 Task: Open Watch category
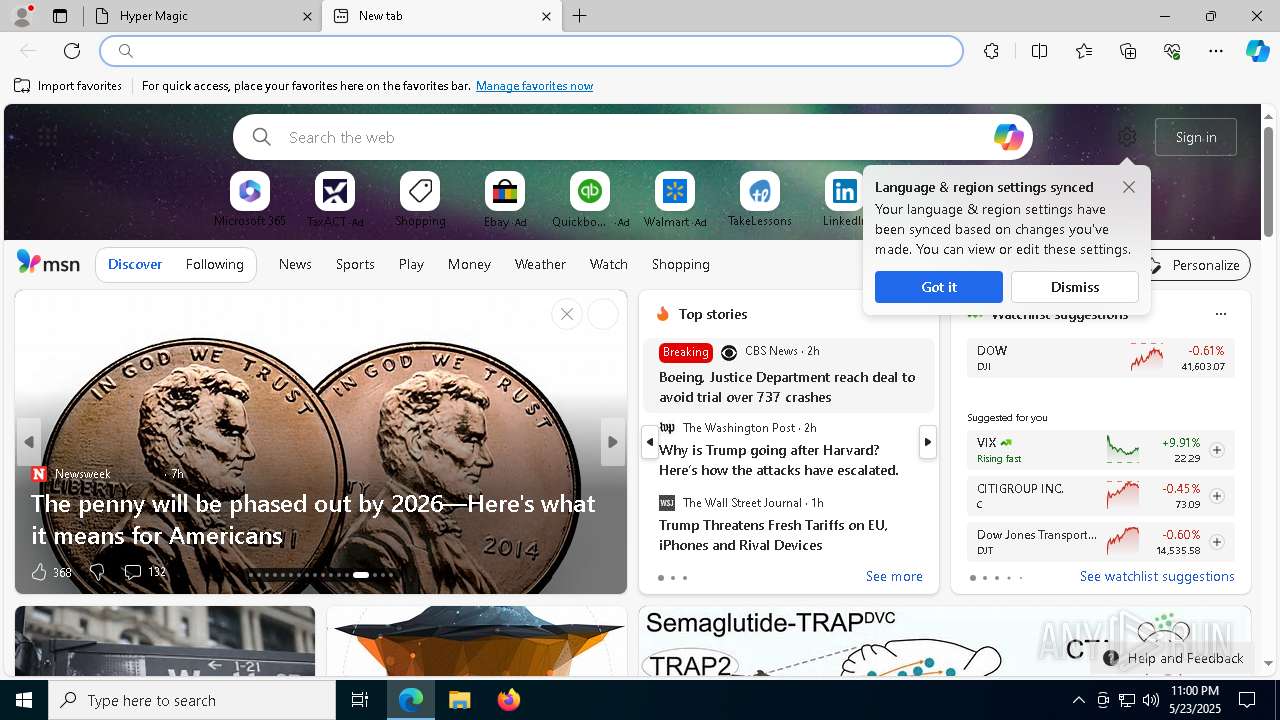(609, 264)
